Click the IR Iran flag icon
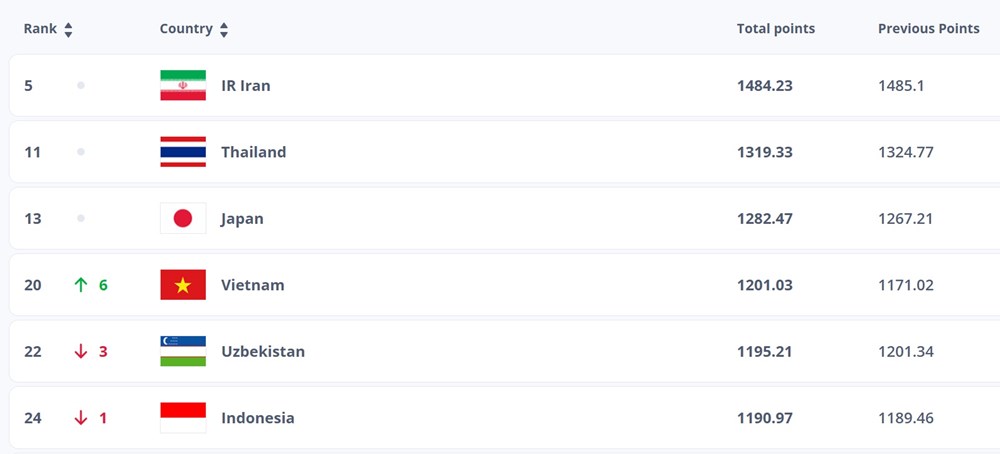The image size is (1000, 454). (183, 86)
